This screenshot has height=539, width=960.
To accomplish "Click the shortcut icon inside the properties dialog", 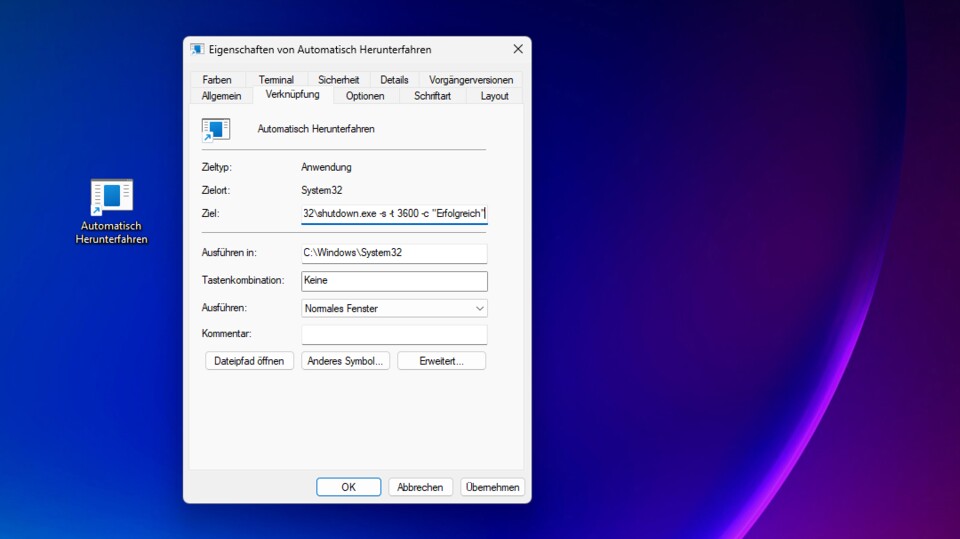I will tap(215, 129).
